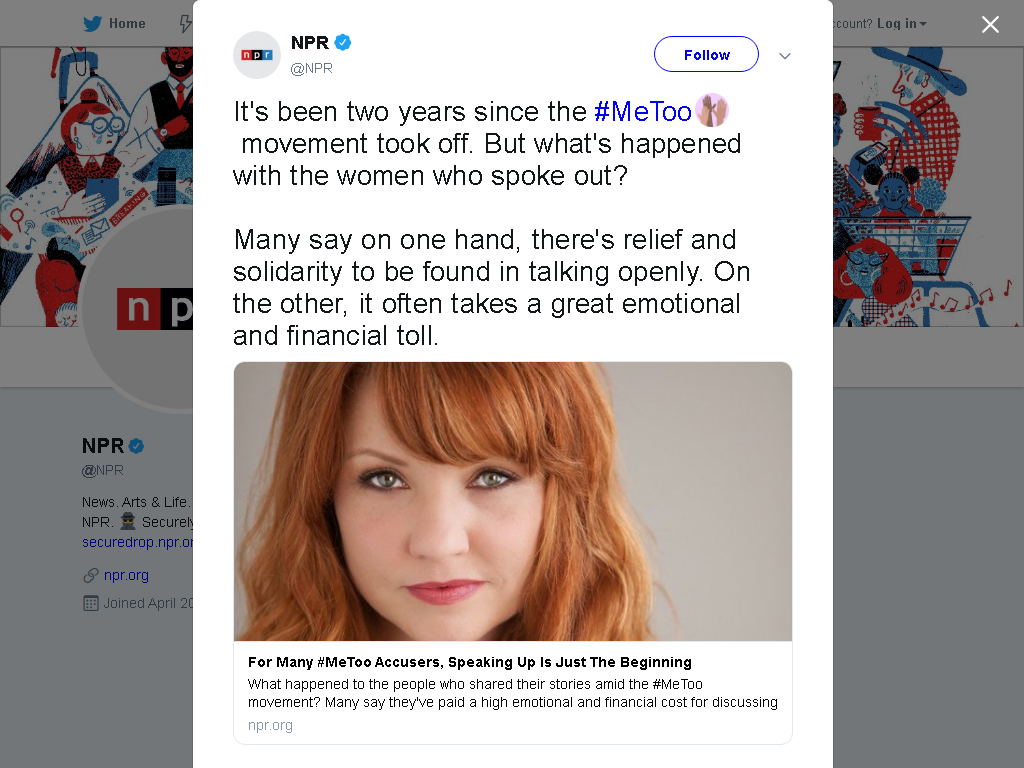Screen dimensions: 1024x768
Task: Click the verified badge next to NPR
Action: (x=343, y=42)
